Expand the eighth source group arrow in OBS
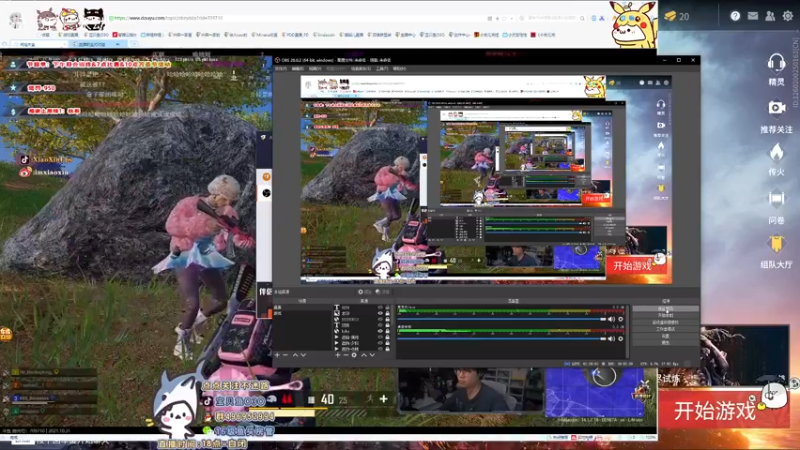This screenshot has width=800, height=450. [x=336, y=349]
